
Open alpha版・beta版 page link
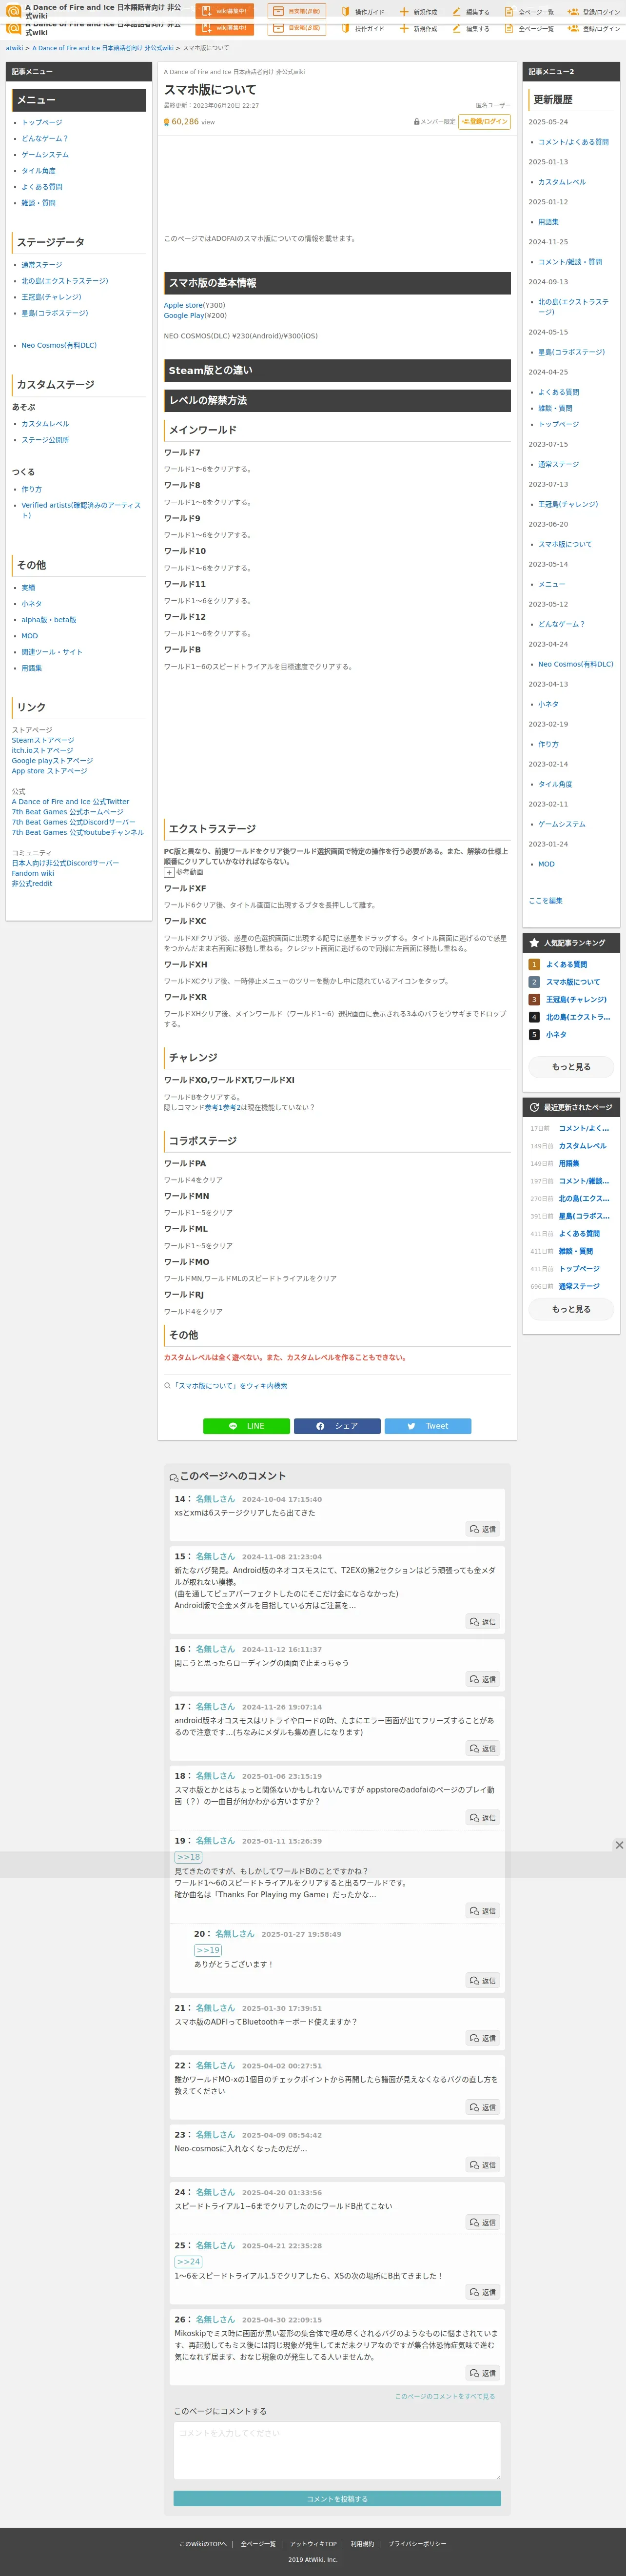pyautogui.click(x=49, y=620)
